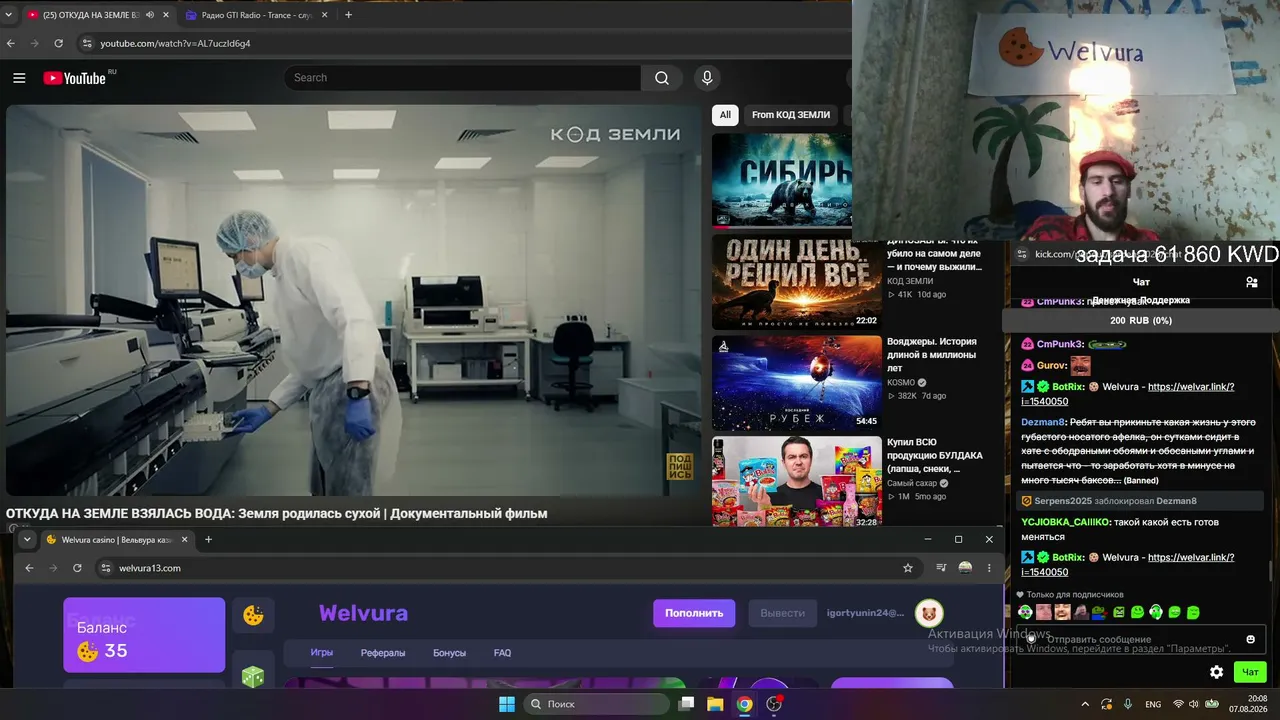Reload the Welvura page
1280x720 pixels.
tap(77, 568)
